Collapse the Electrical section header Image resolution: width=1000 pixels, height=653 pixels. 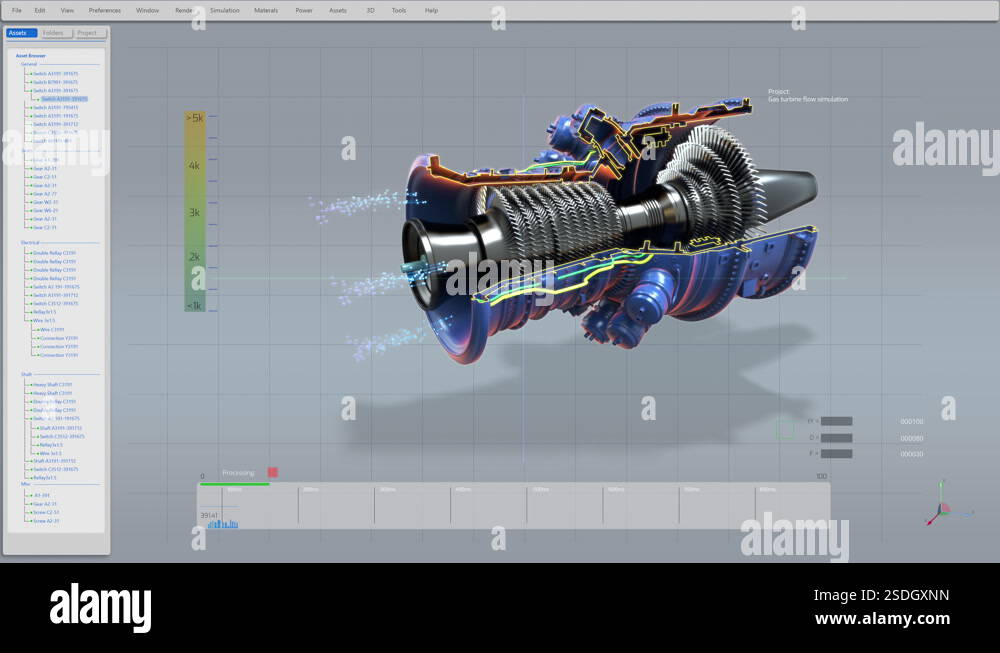(30, 242)
